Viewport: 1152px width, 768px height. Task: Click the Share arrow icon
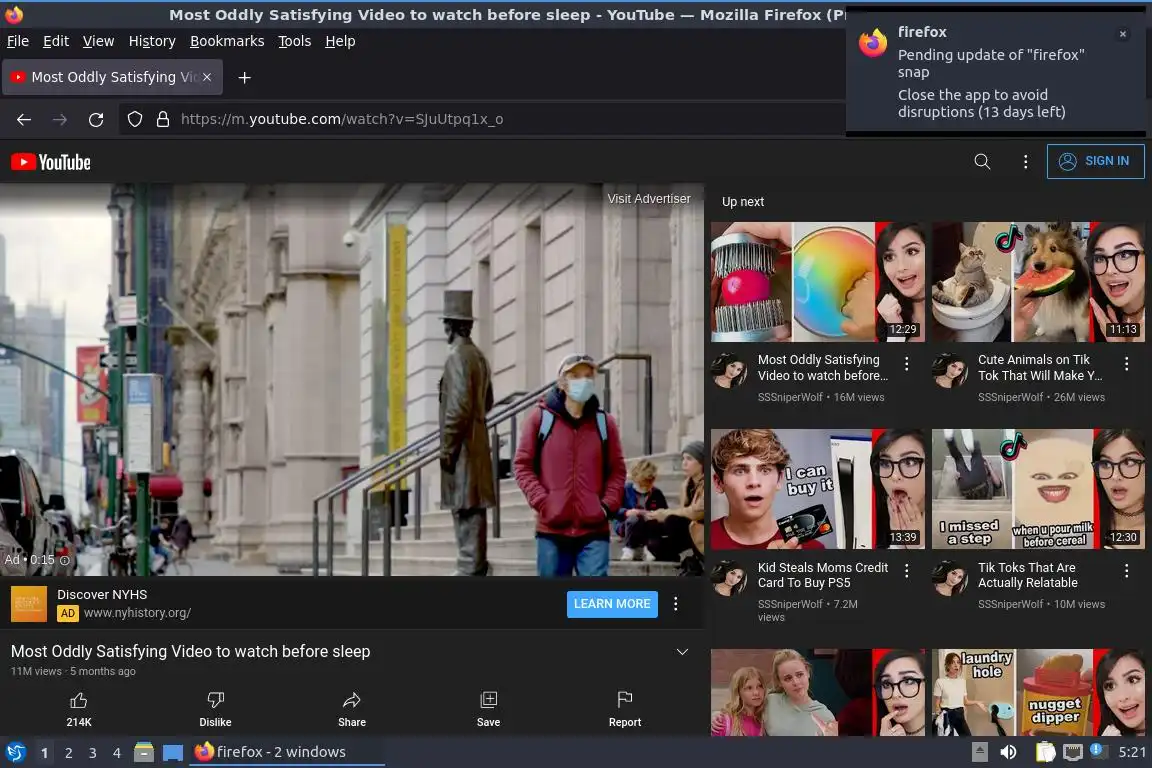click(x=352, y=700)
